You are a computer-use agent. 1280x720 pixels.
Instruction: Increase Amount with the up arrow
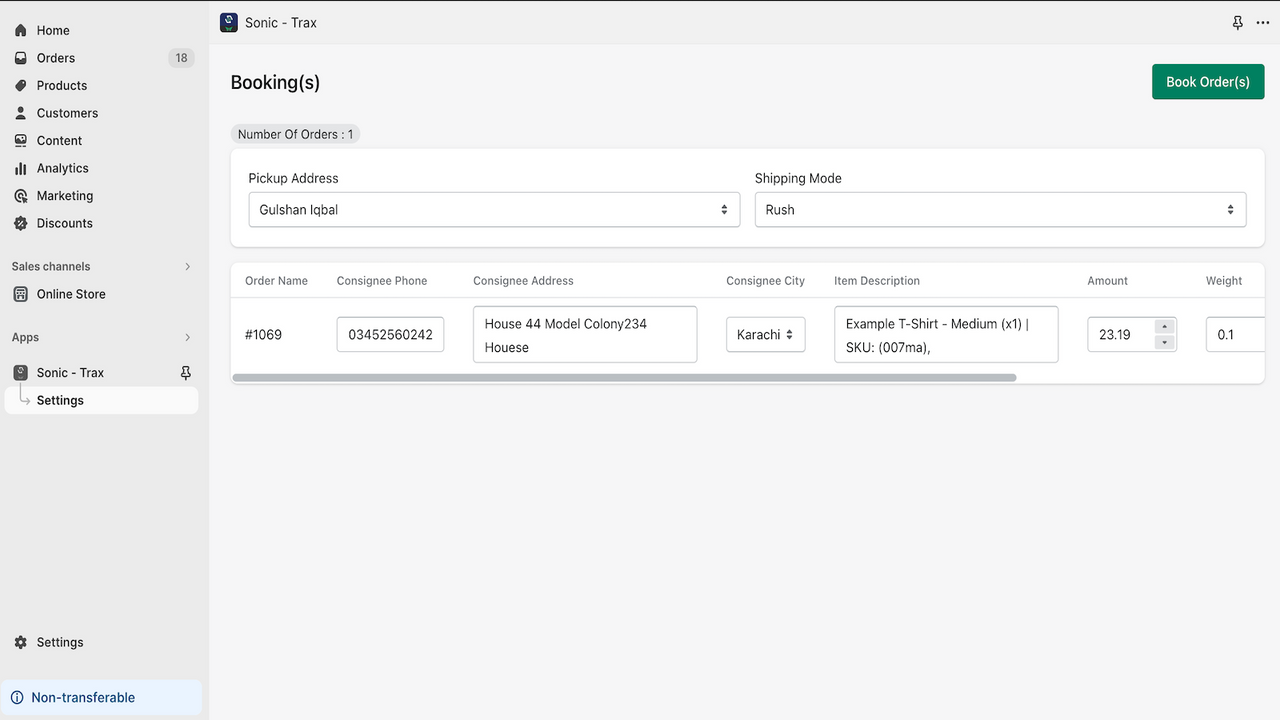[x=1164, y=327]
